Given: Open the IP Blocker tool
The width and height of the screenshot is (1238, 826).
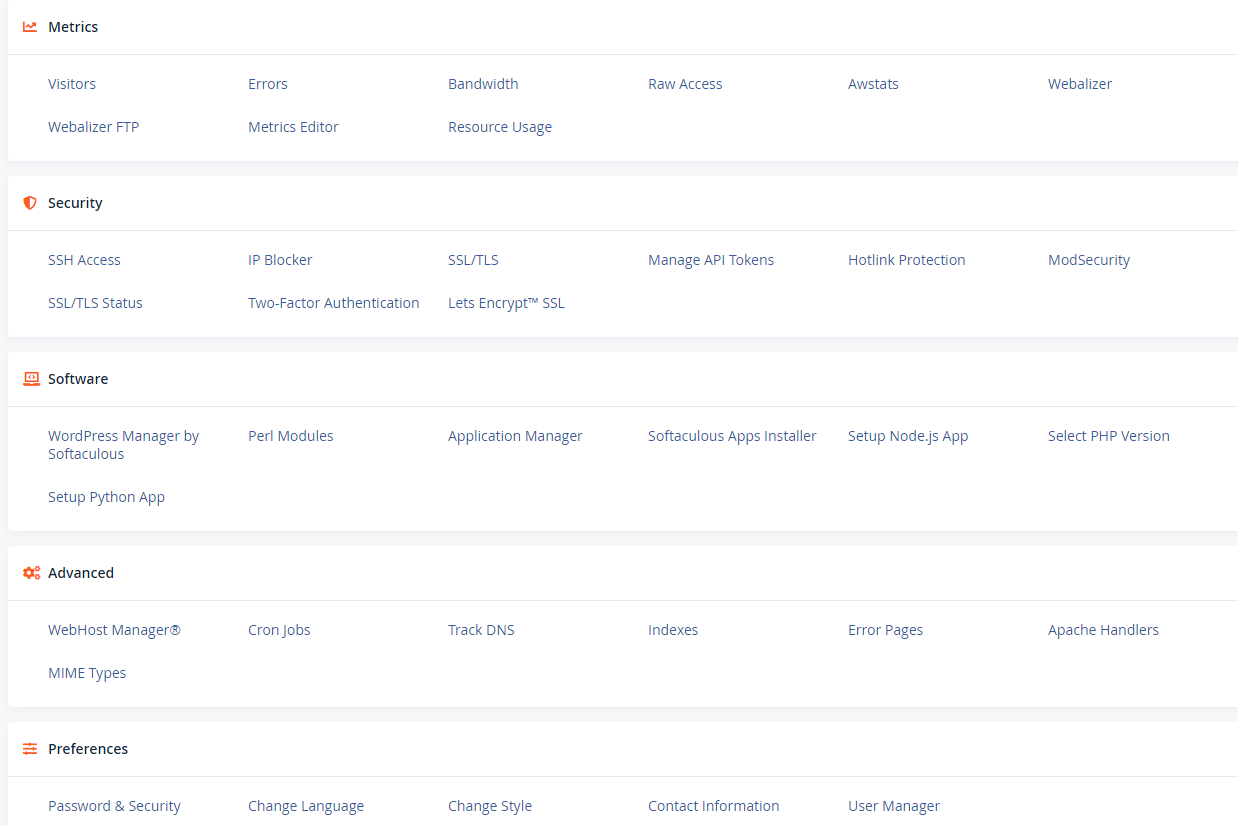Looking at the screenshot, I should 280,260.
